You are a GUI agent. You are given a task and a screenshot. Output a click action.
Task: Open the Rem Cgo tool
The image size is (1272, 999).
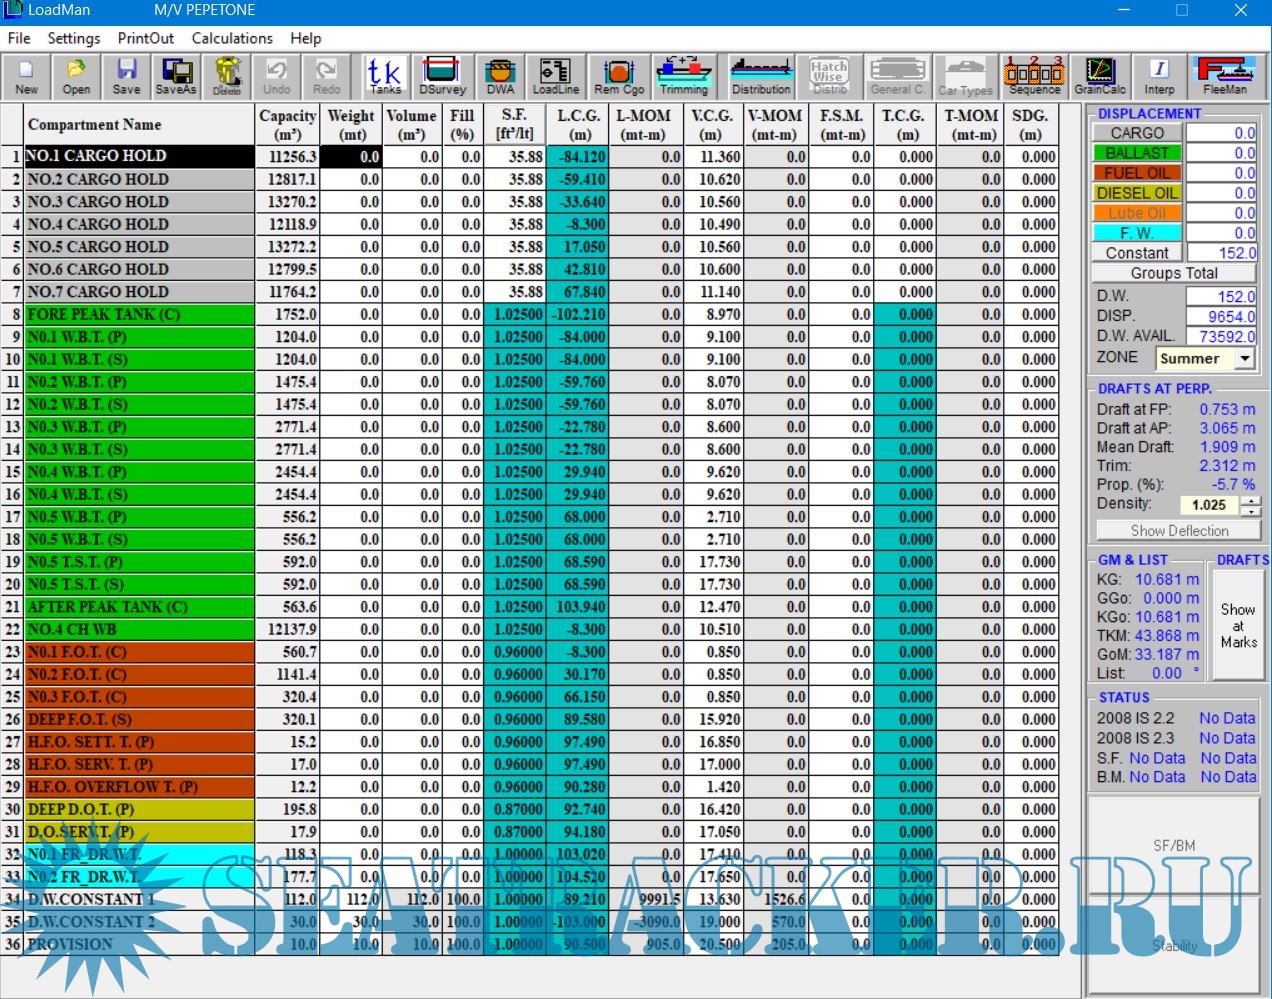tap(619, 77)
